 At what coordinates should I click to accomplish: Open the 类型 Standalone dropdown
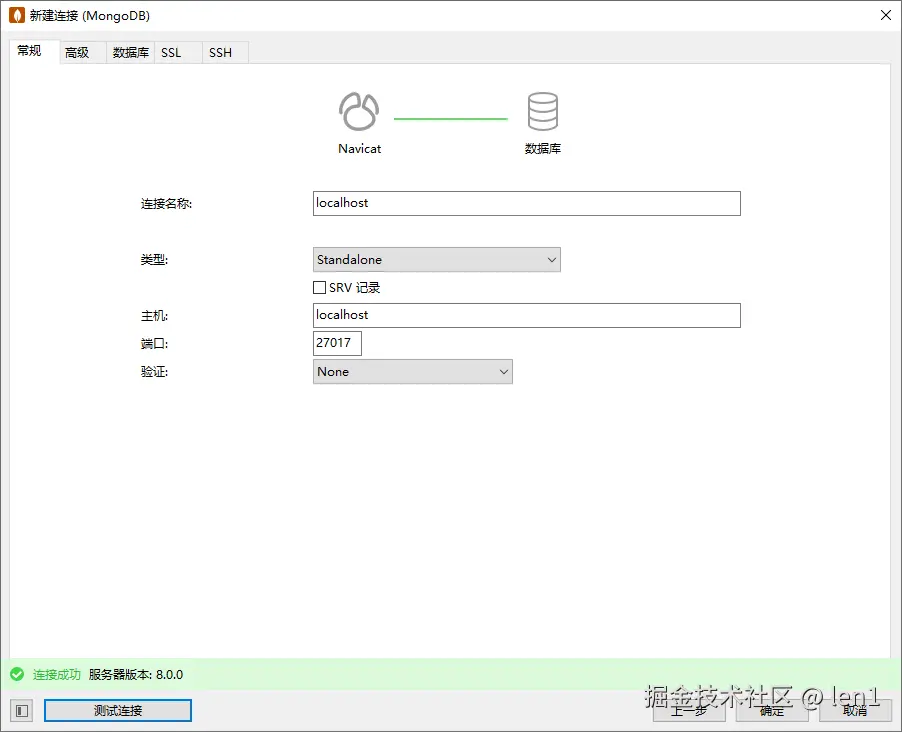coord(437,260)
